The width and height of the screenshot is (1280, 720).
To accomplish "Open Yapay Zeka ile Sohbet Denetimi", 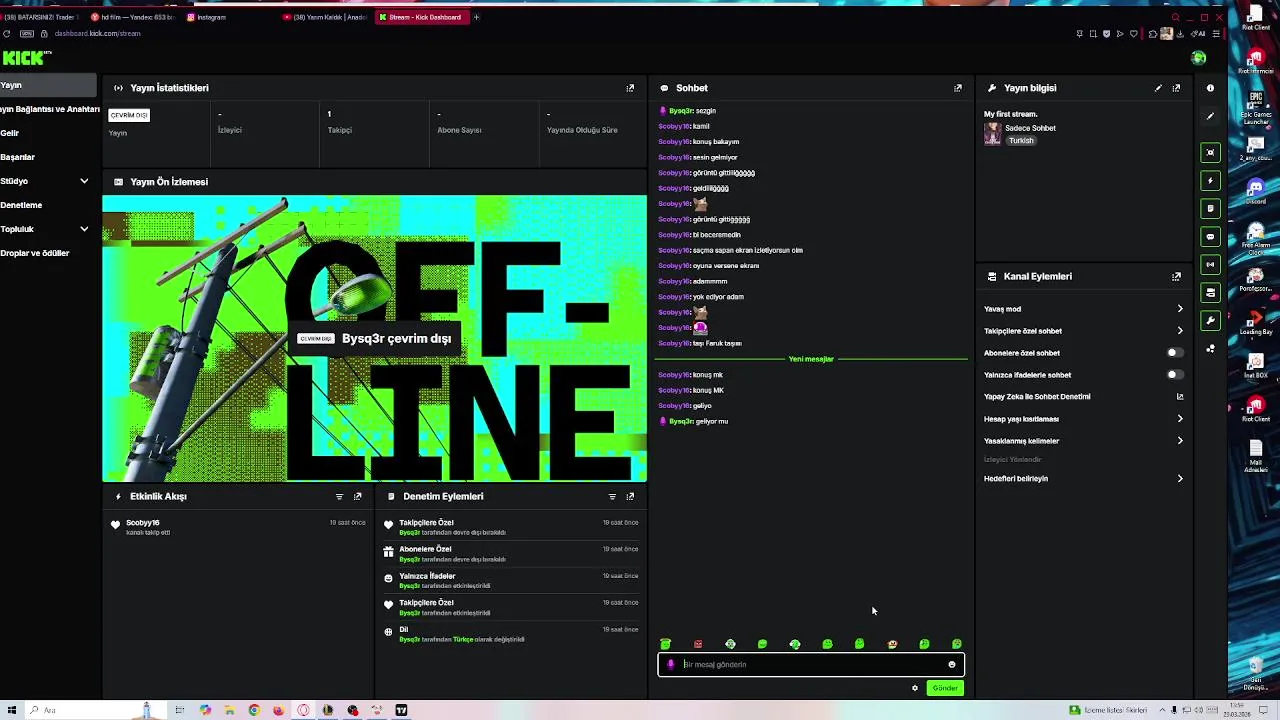I will [x=1083, y=397].
